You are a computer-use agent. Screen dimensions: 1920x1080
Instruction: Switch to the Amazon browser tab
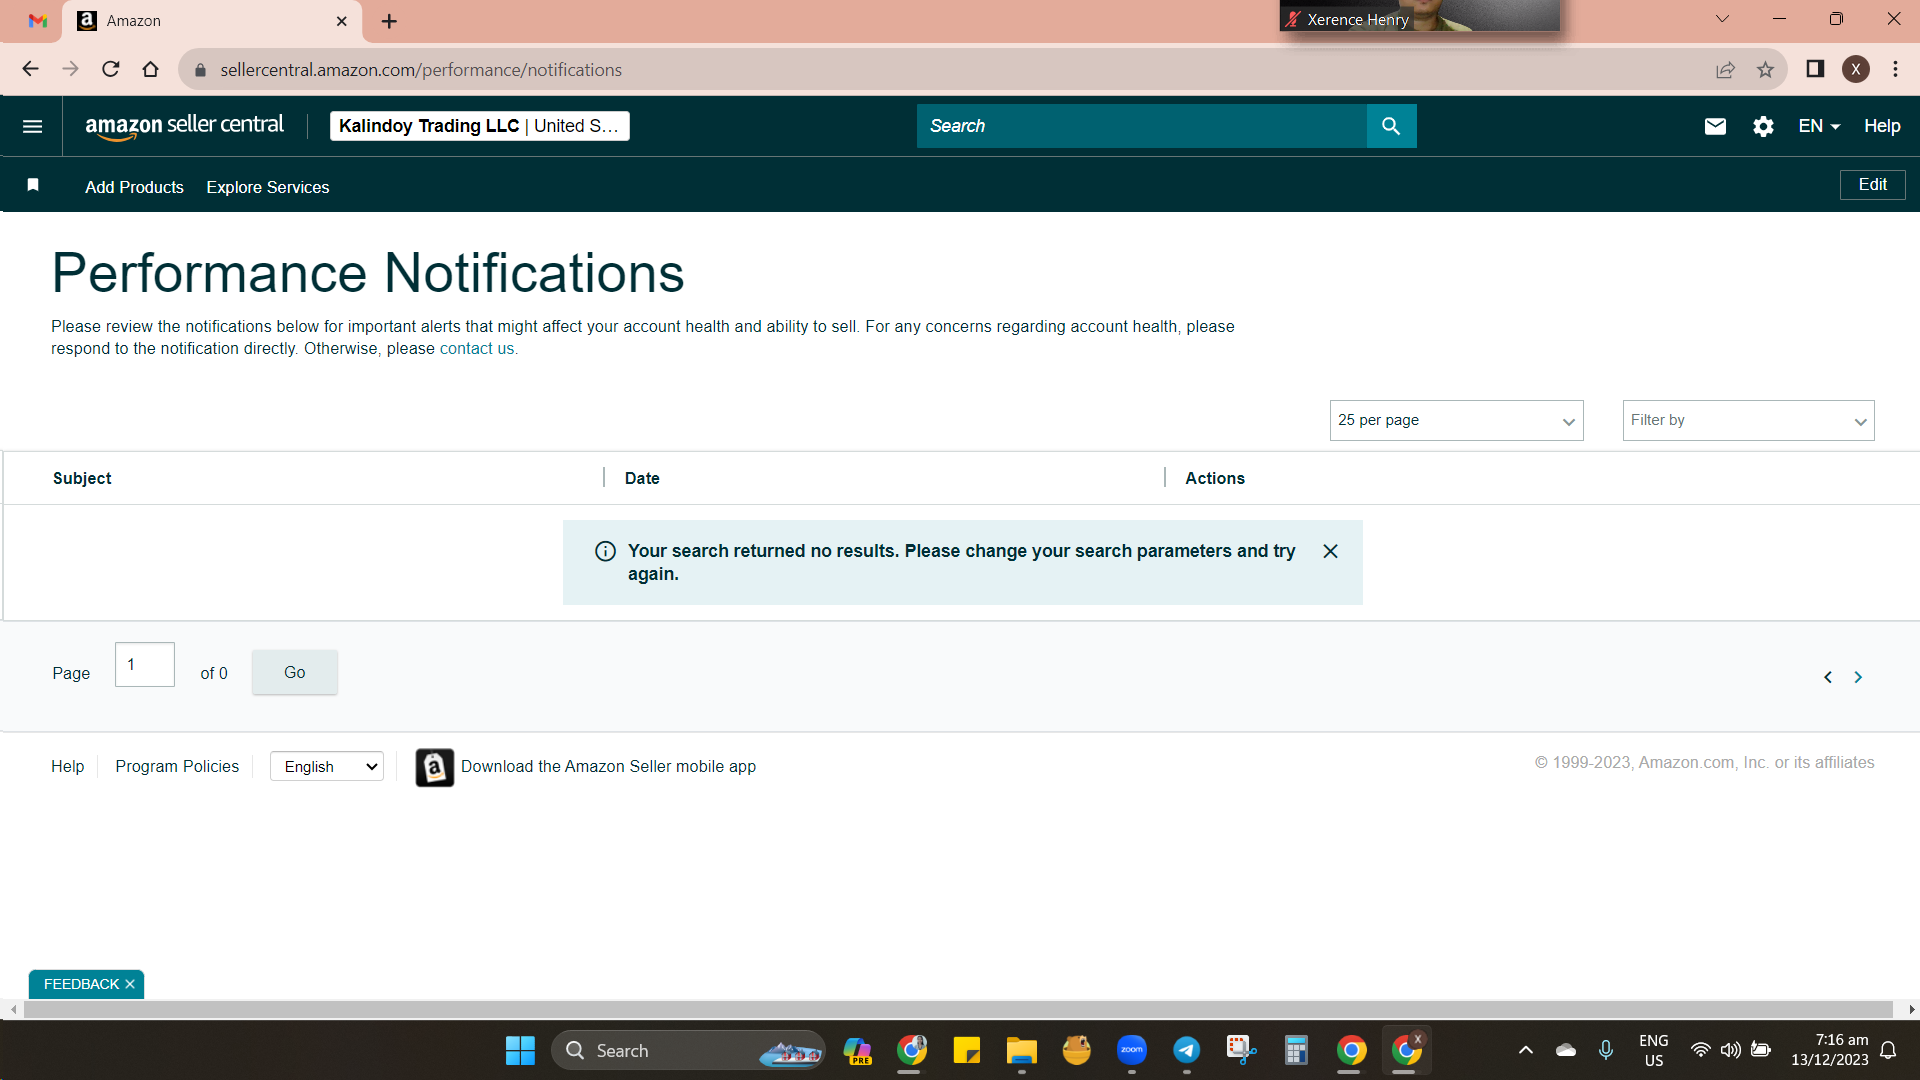click(x=212, y=21)
